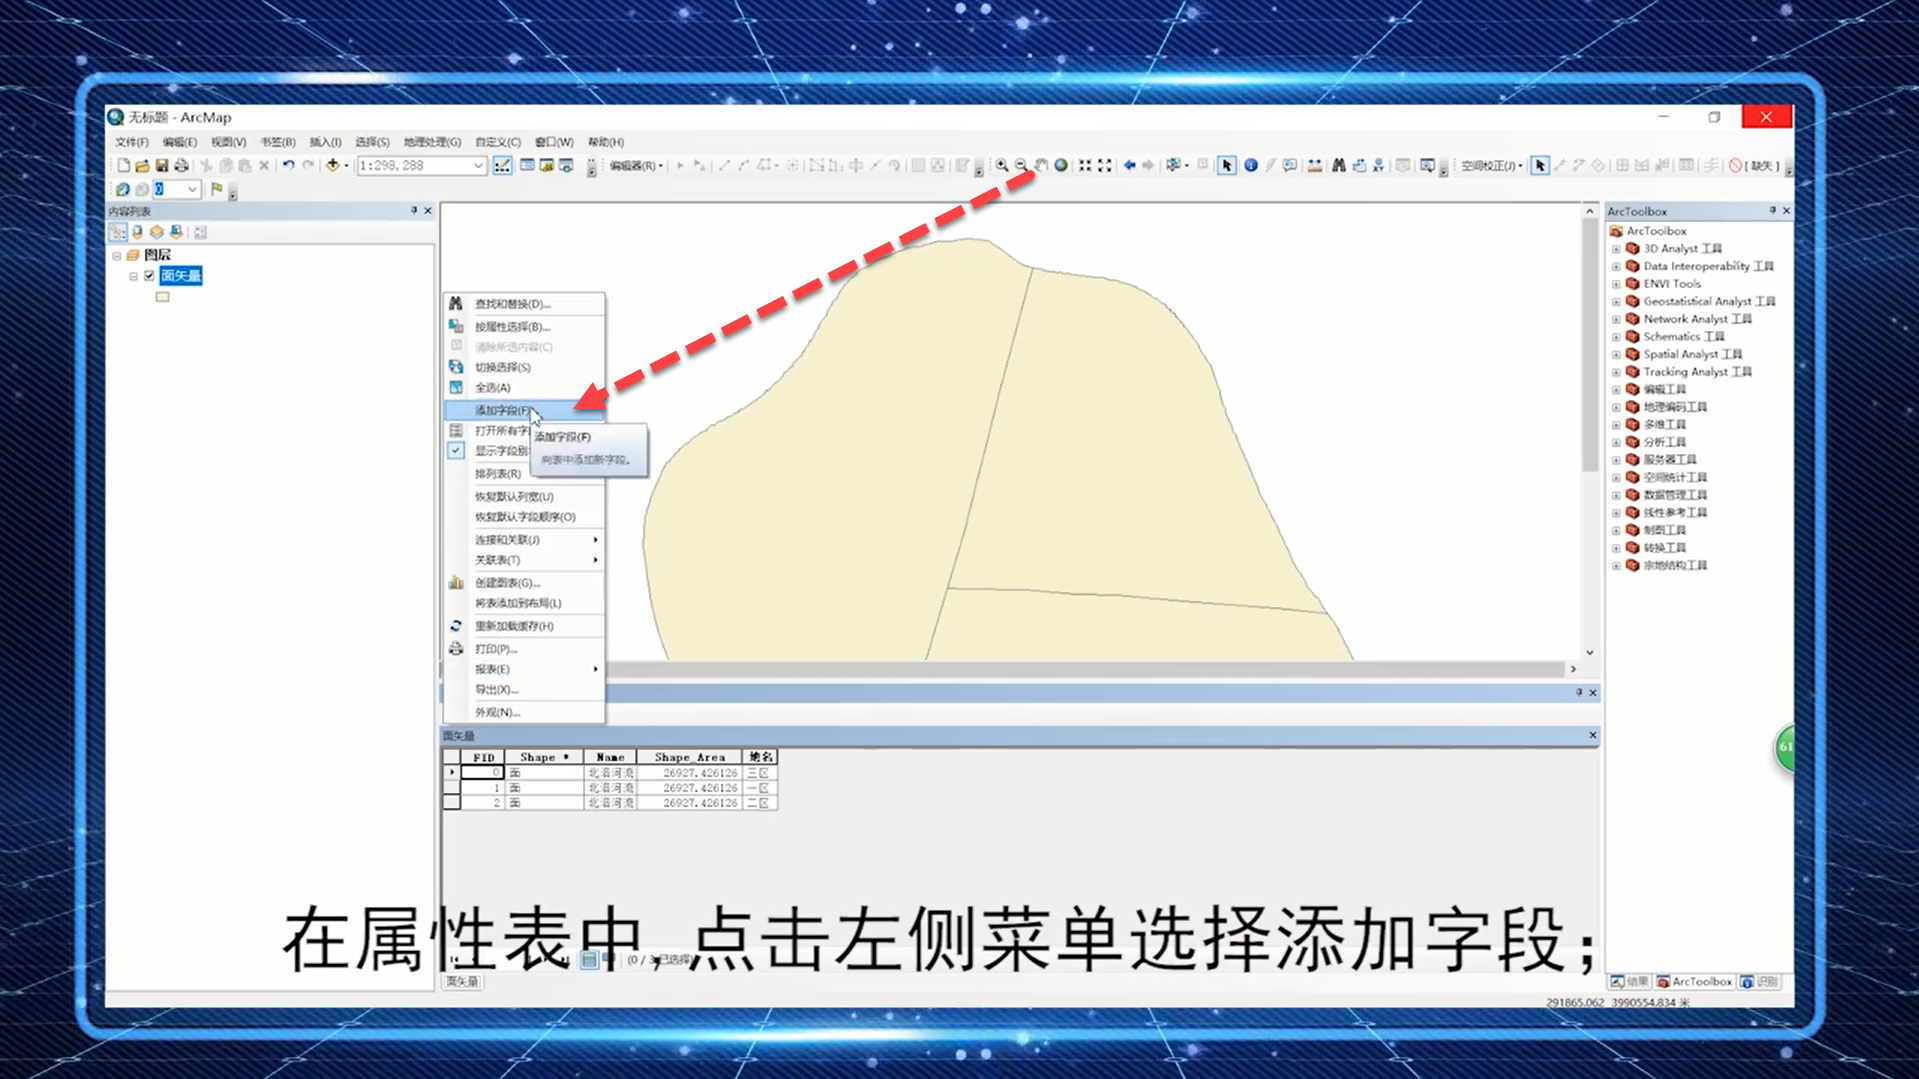Expand the ENVI Tools toolbox
The width and height of the screenshot is (1919, 1079).
click(x=1616, y=284)
